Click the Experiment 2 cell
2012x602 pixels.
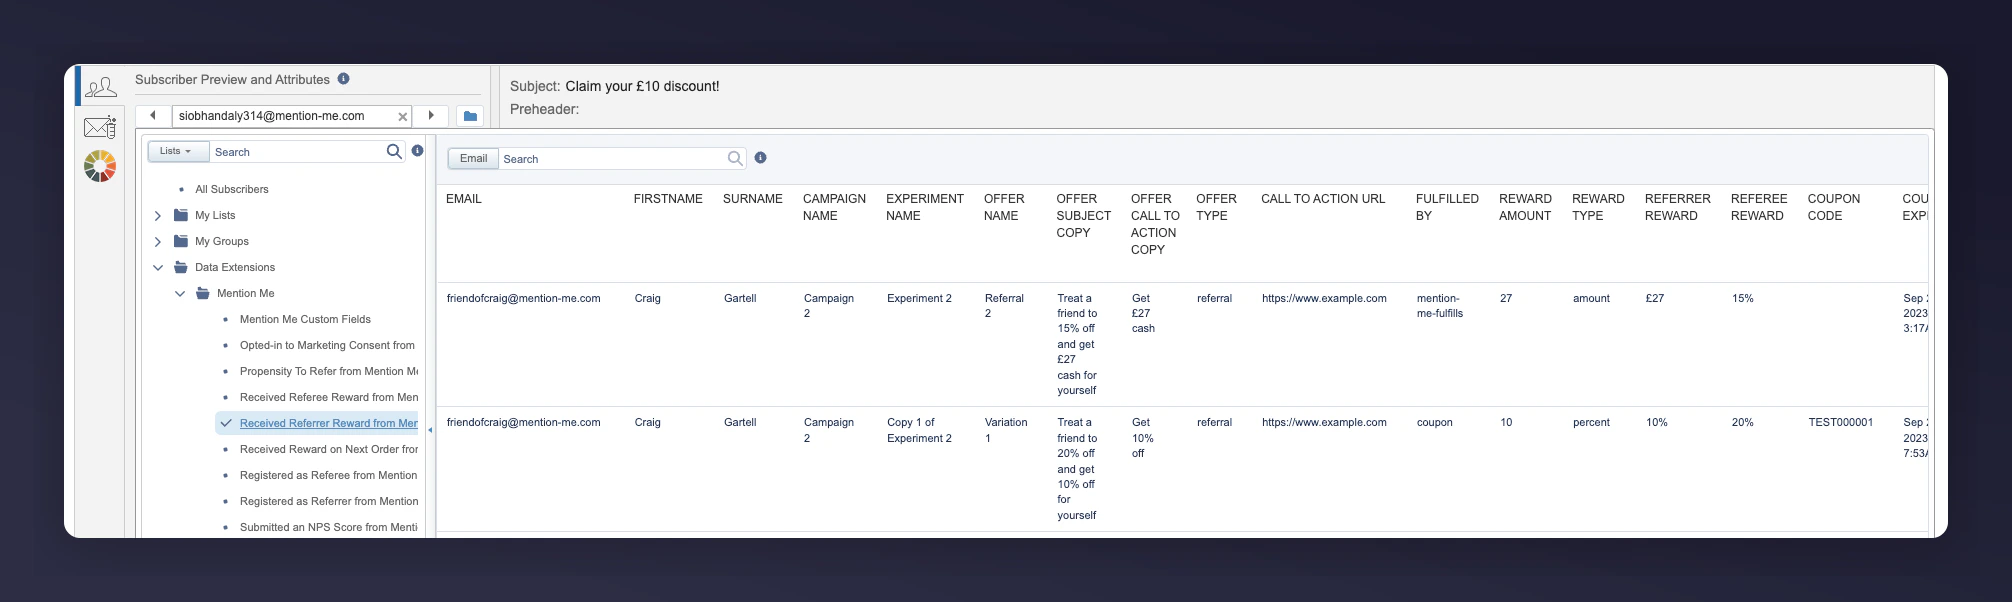[919, 298]
